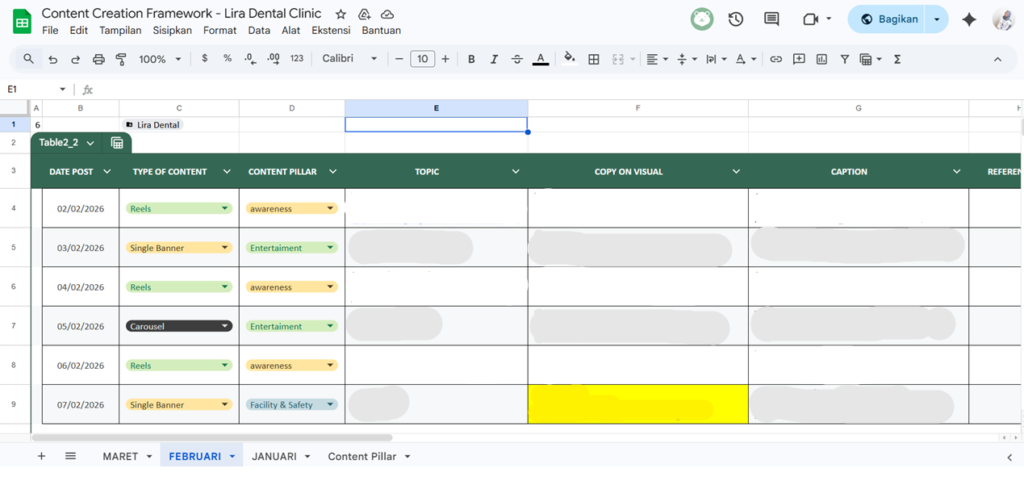This screenshot has height=481, width=1024.
Task: Undo the last action
Action: coord(53,59)
